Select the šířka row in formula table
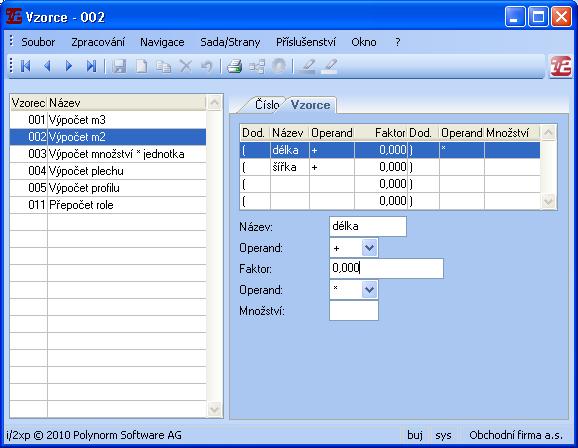The image size is (578, 448). (x=390, y=167)
